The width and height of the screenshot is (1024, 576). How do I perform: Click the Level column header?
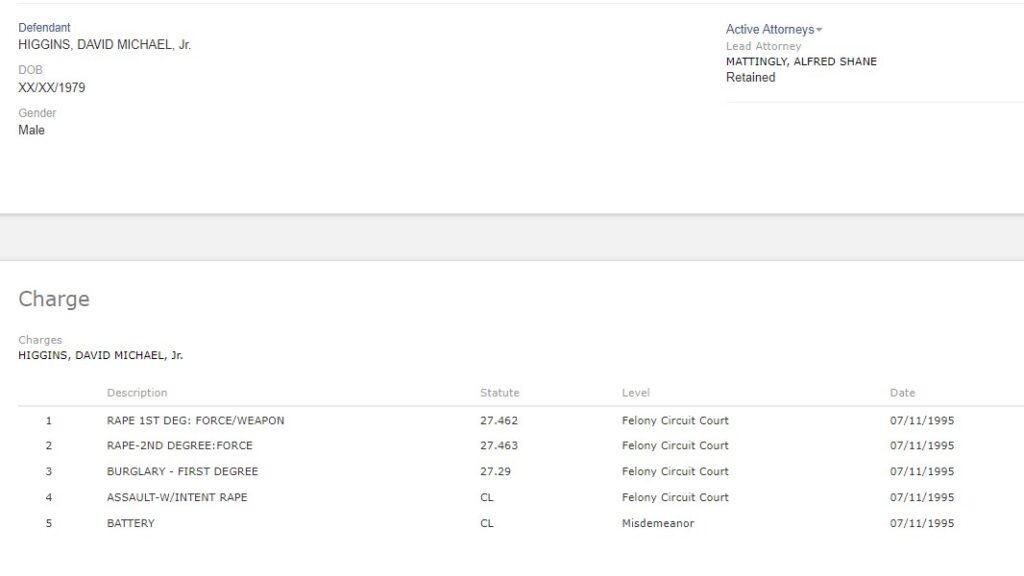coord(635,392)
